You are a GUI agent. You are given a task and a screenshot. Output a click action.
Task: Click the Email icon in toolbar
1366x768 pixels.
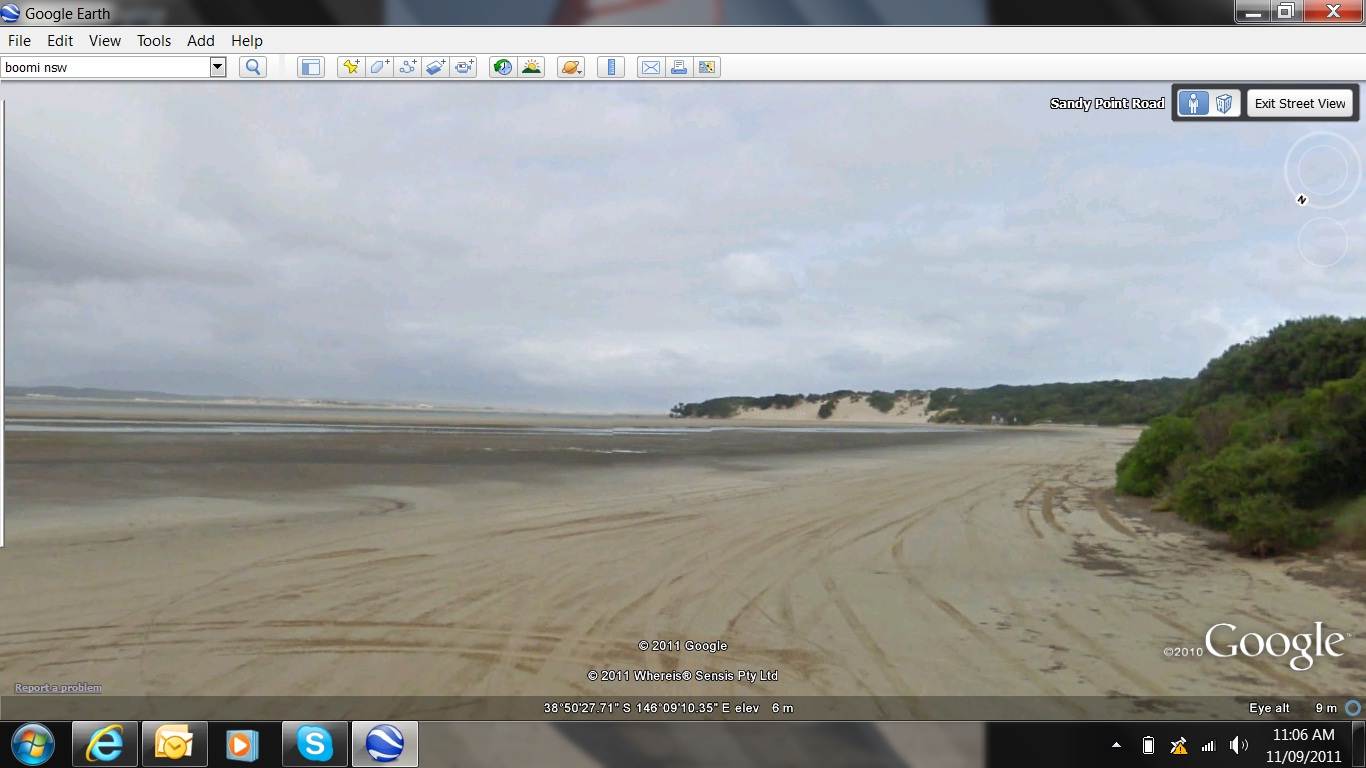[651, 67]
